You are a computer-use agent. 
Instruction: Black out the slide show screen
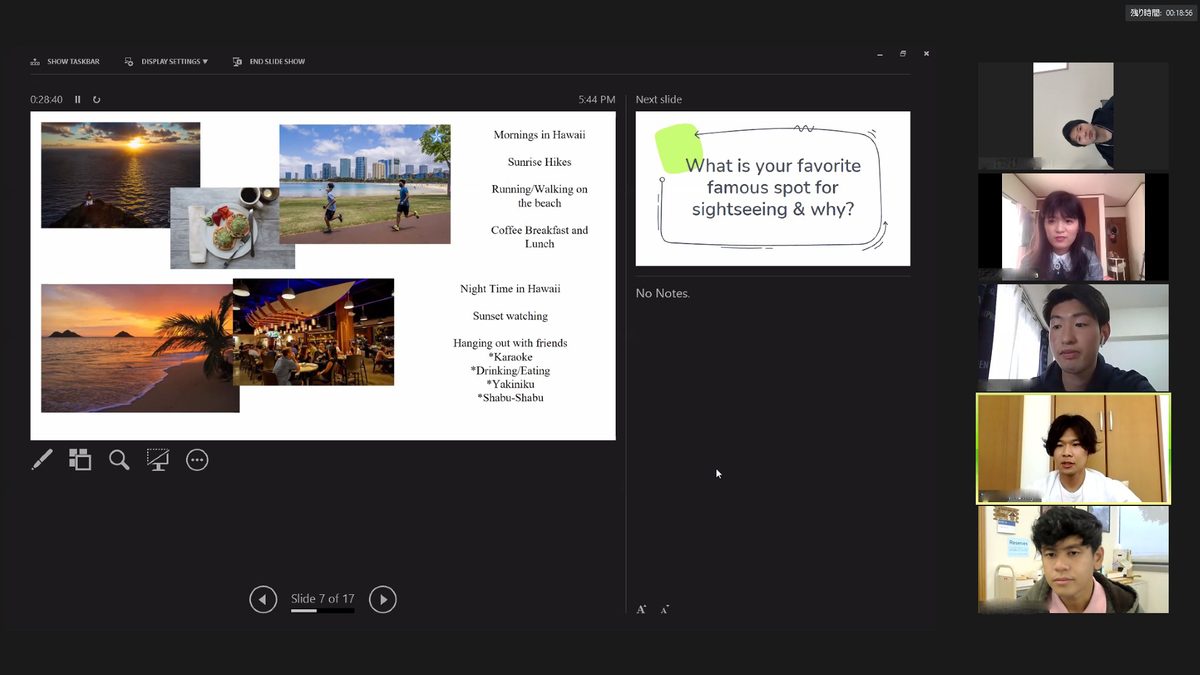pos(158,460)
